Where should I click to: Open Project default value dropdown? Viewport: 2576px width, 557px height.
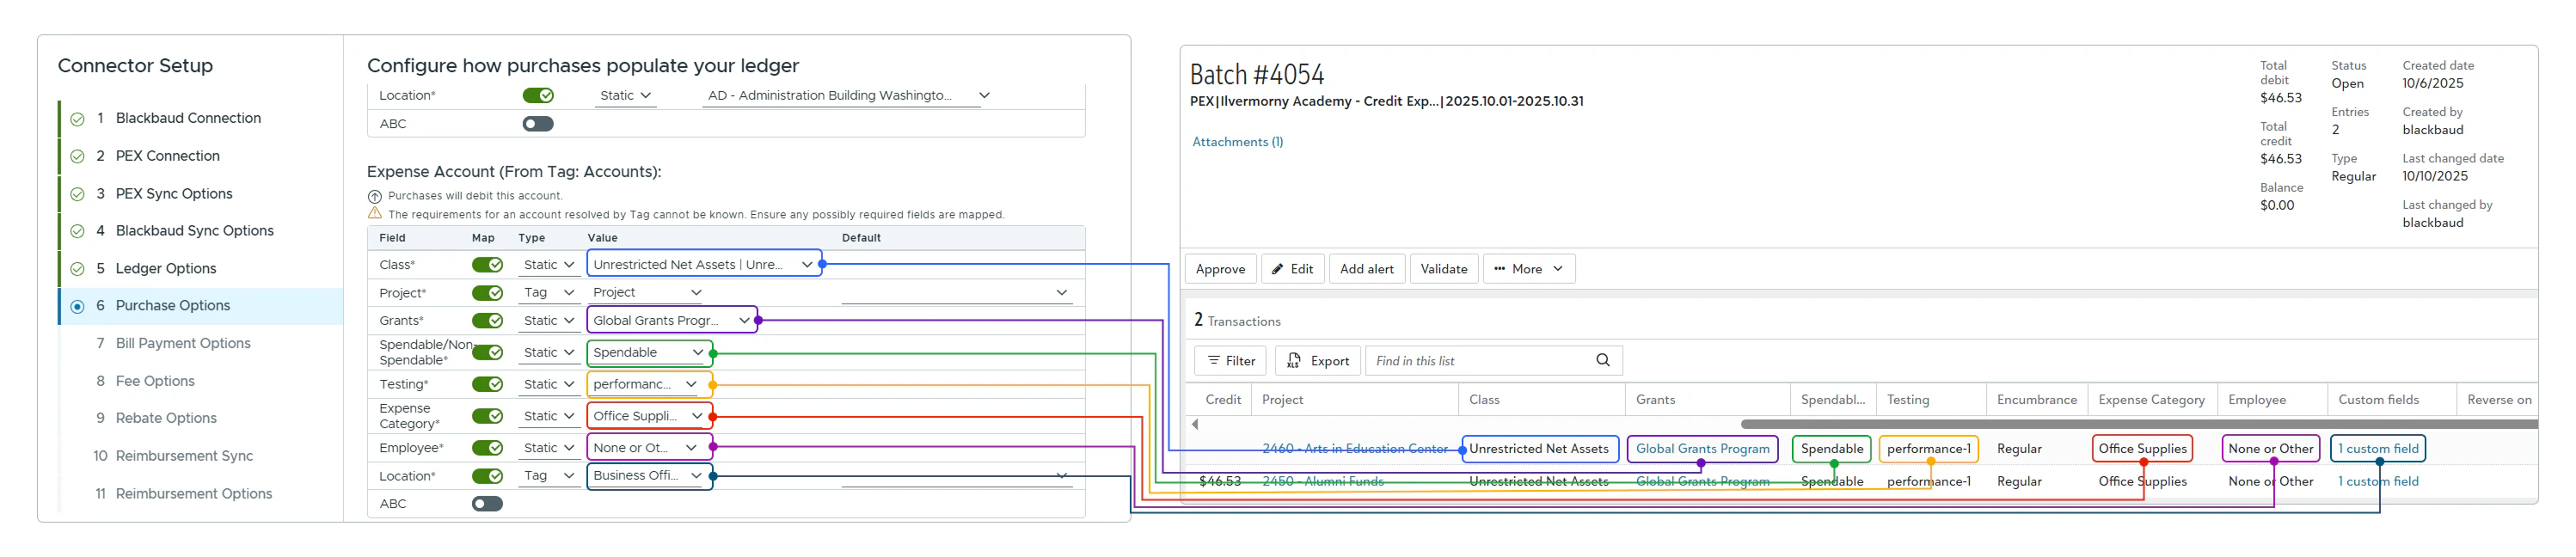(956, 293)
